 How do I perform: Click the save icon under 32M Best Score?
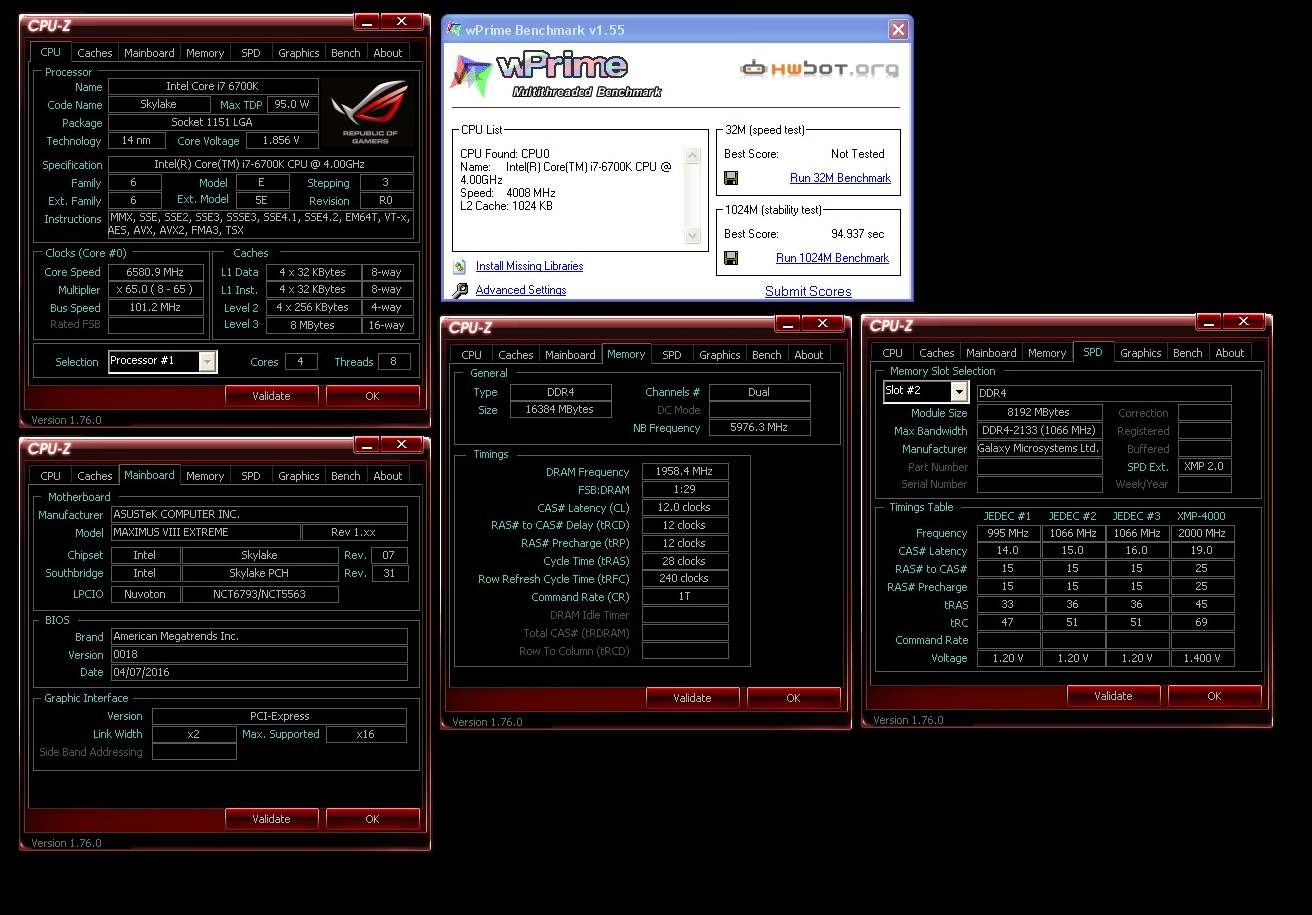(x=731, y=178)
